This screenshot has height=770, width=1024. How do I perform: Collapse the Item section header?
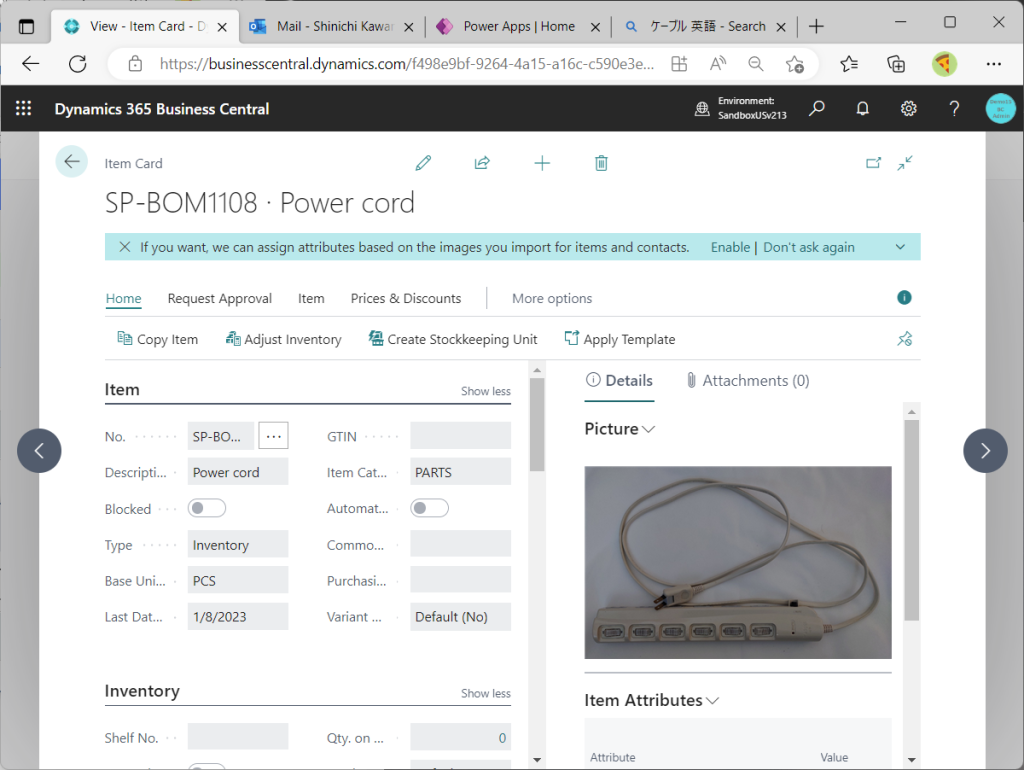pyautogui.click(x=122, y=390)
